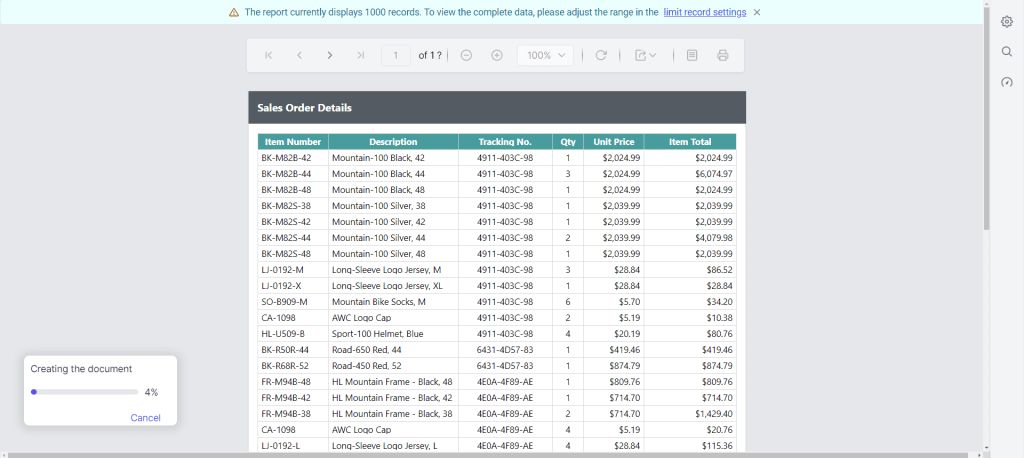Click the document creation progress bar
The height and width of the screenshot is (458, 1024).
pos(84,392)
